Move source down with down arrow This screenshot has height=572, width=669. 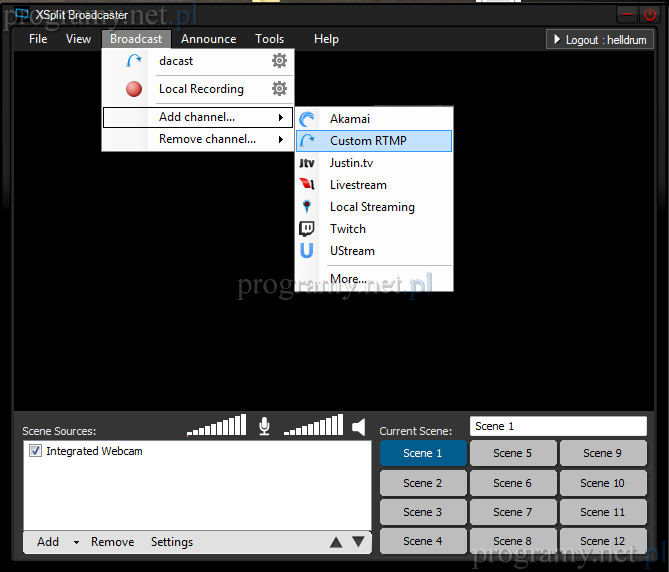point(358,542)
